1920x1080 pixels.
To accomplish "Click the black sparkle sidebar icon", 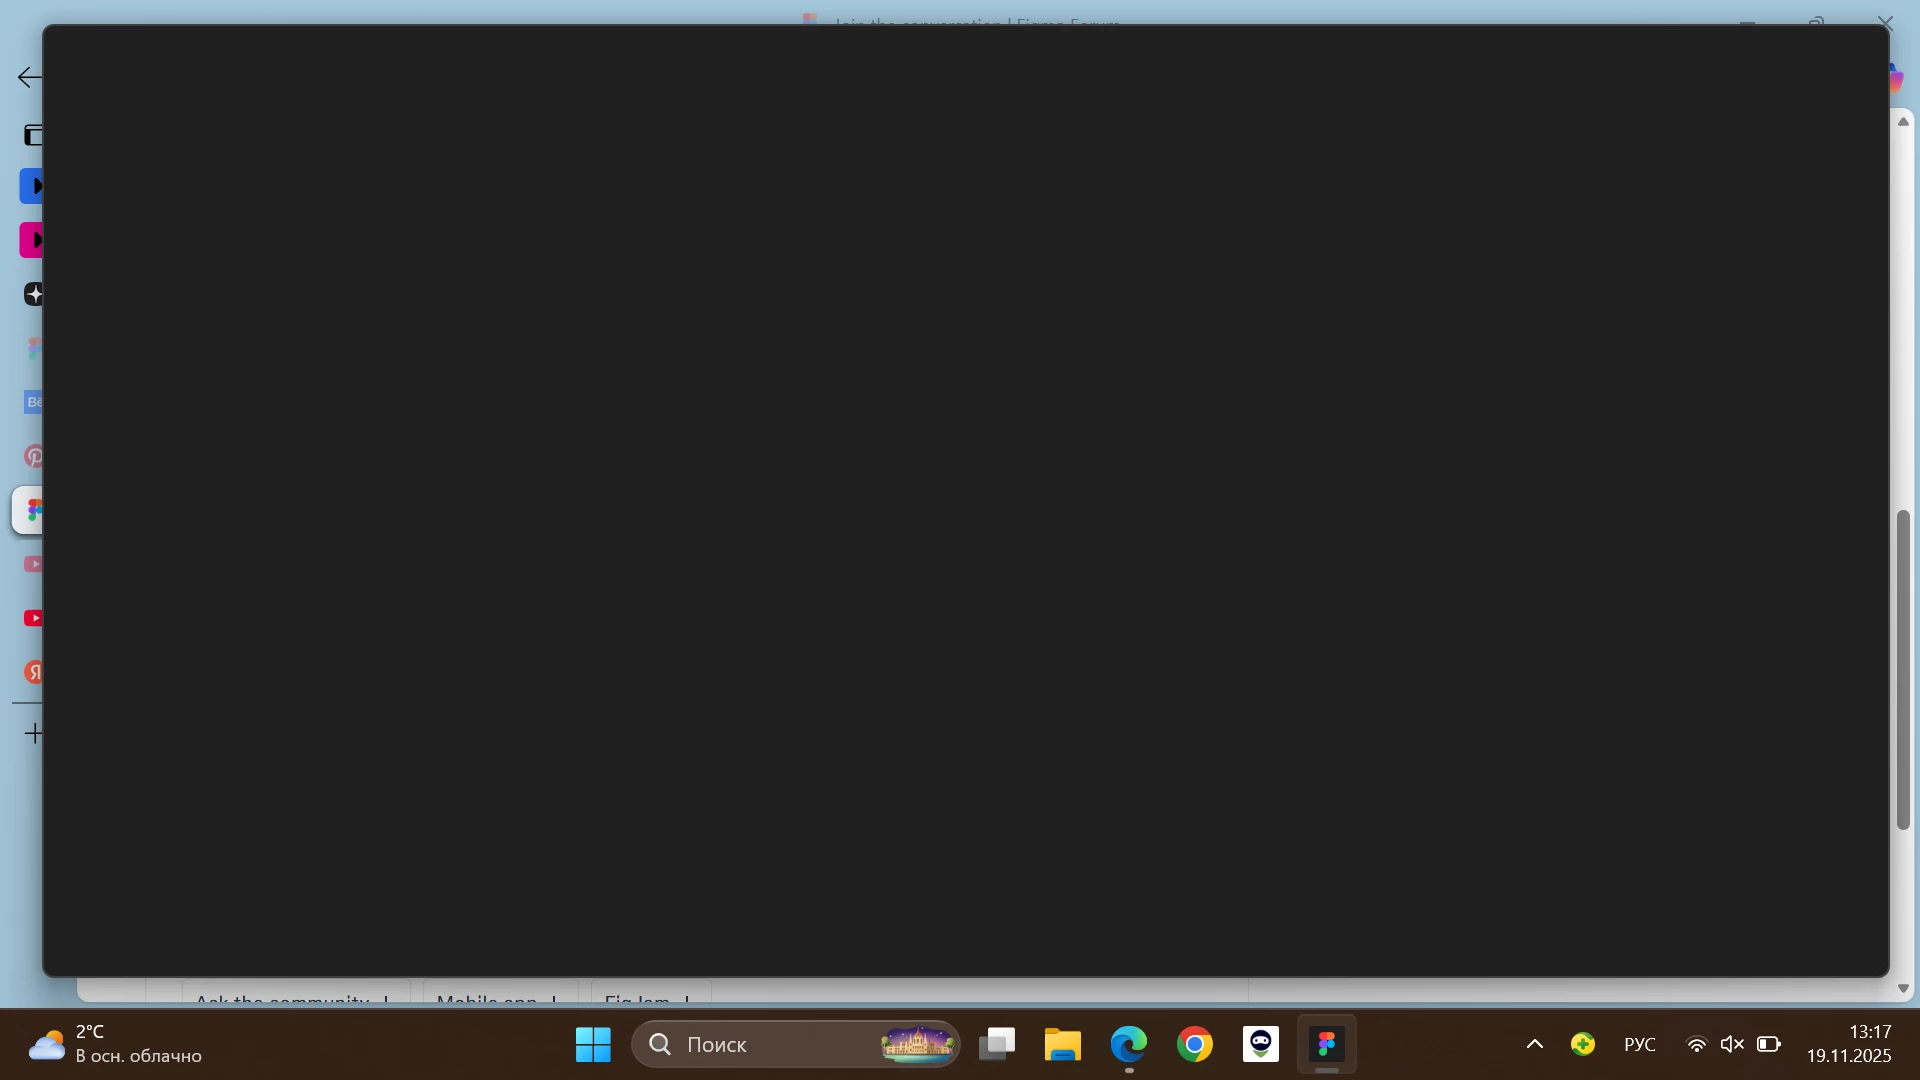I will point(33,294).
